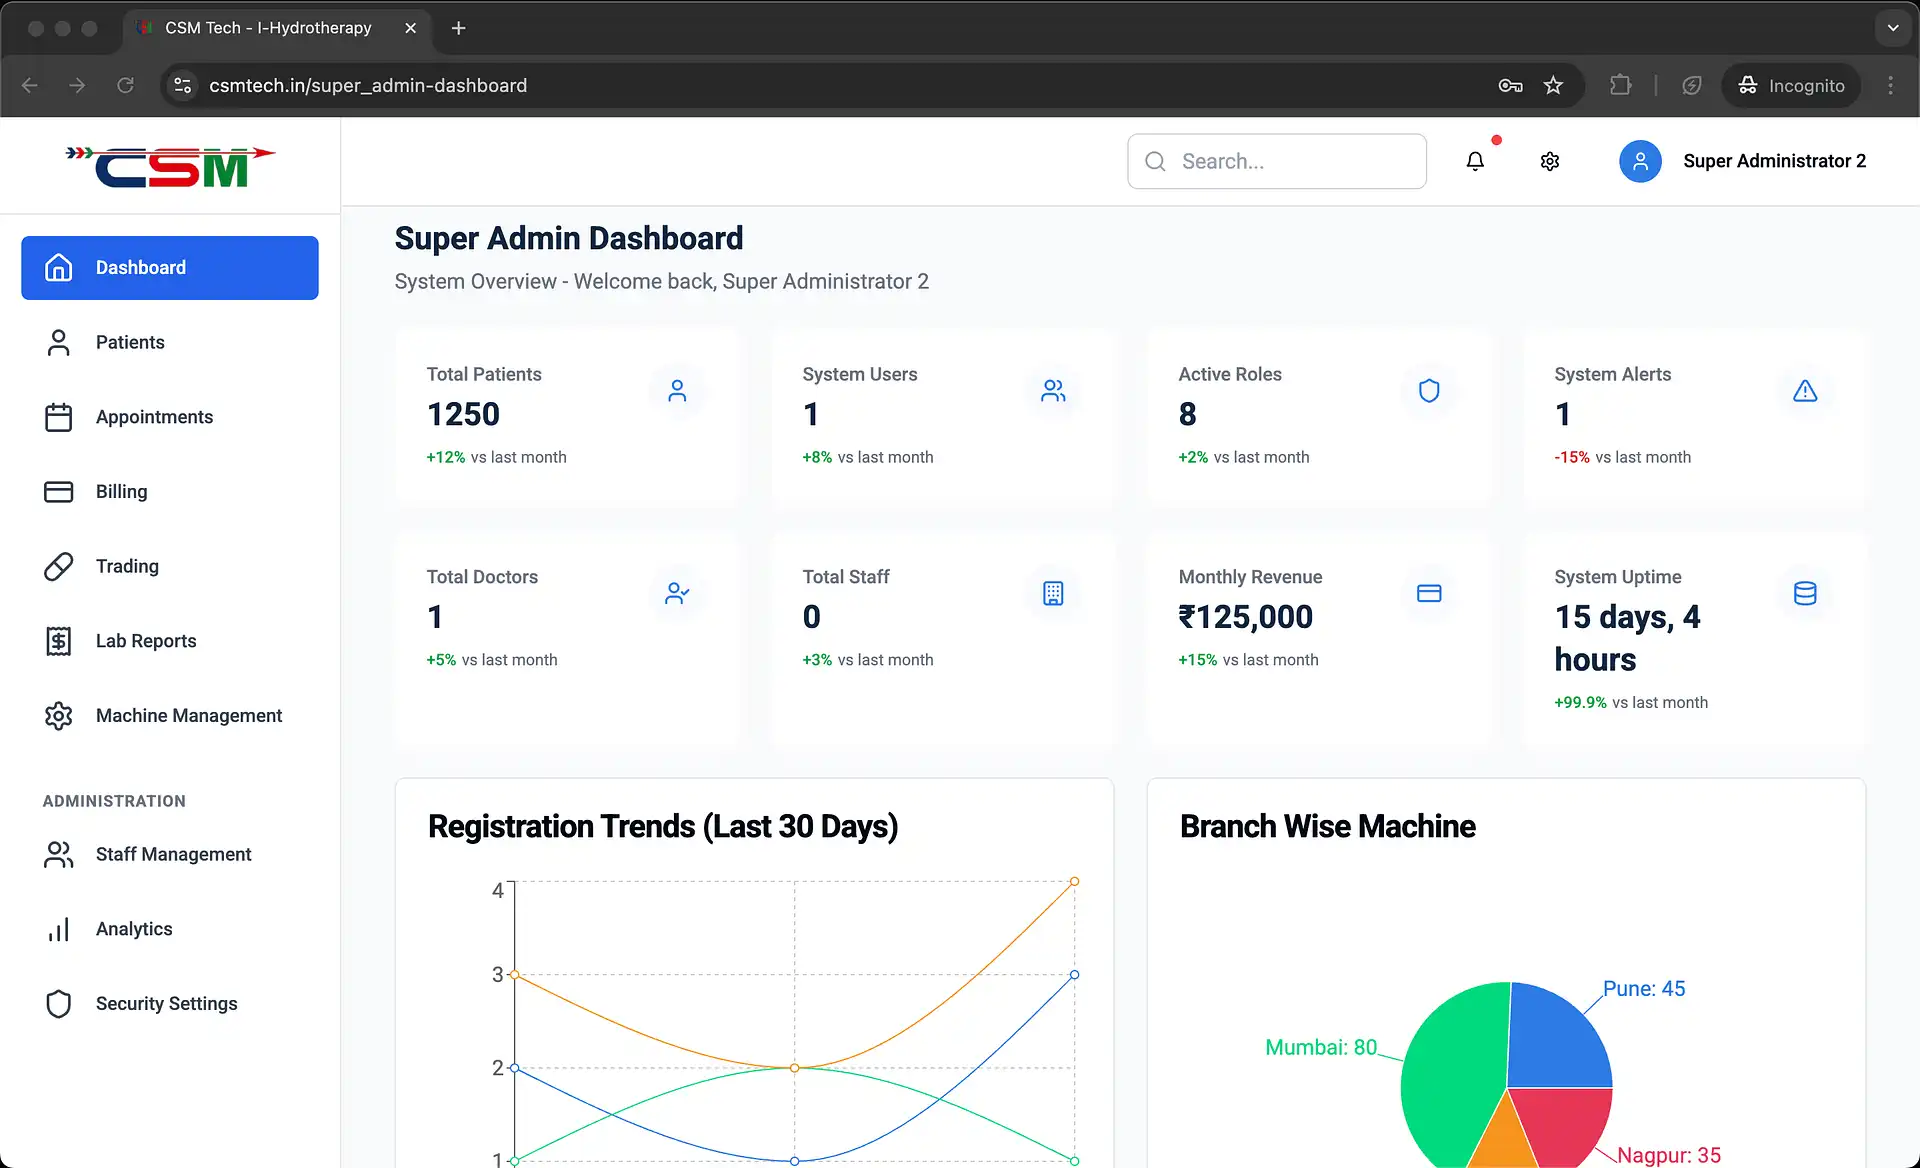
Task: Click the browser address bar URL
Action: point(368,85)
